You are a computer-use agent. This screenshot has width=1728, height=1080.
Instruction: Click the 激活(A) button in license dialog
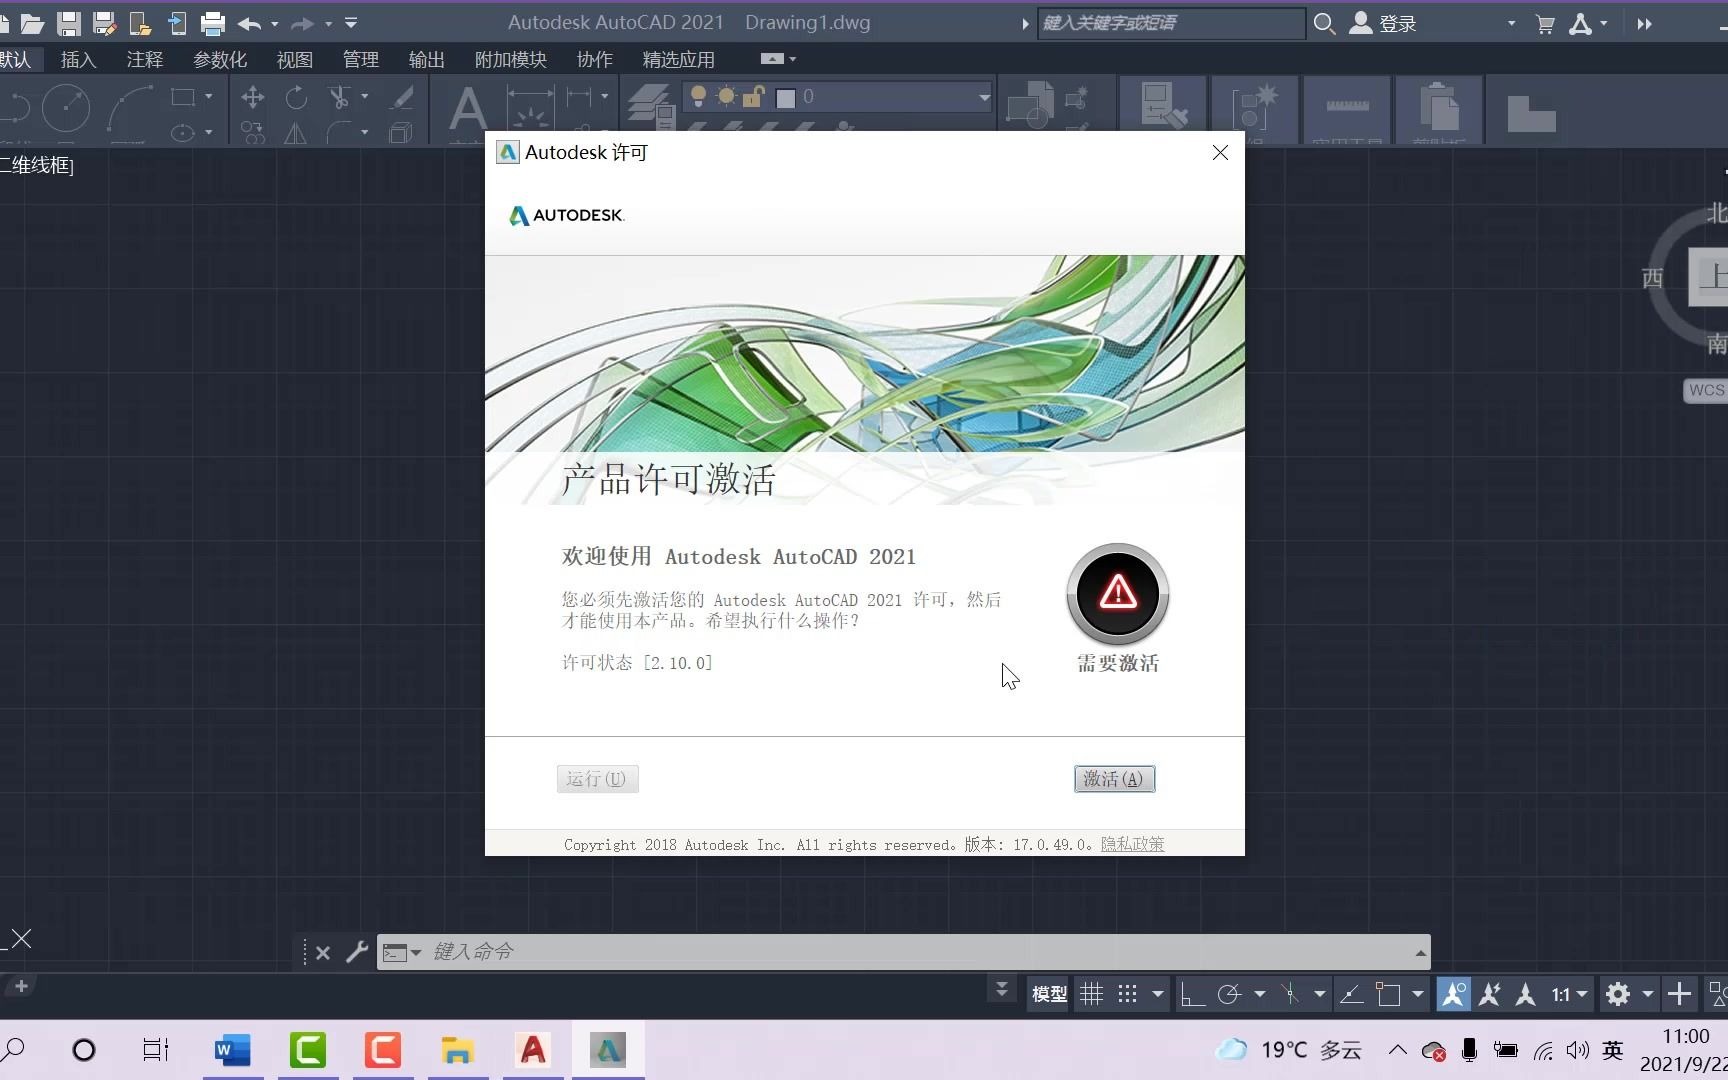click(1114, 779)
